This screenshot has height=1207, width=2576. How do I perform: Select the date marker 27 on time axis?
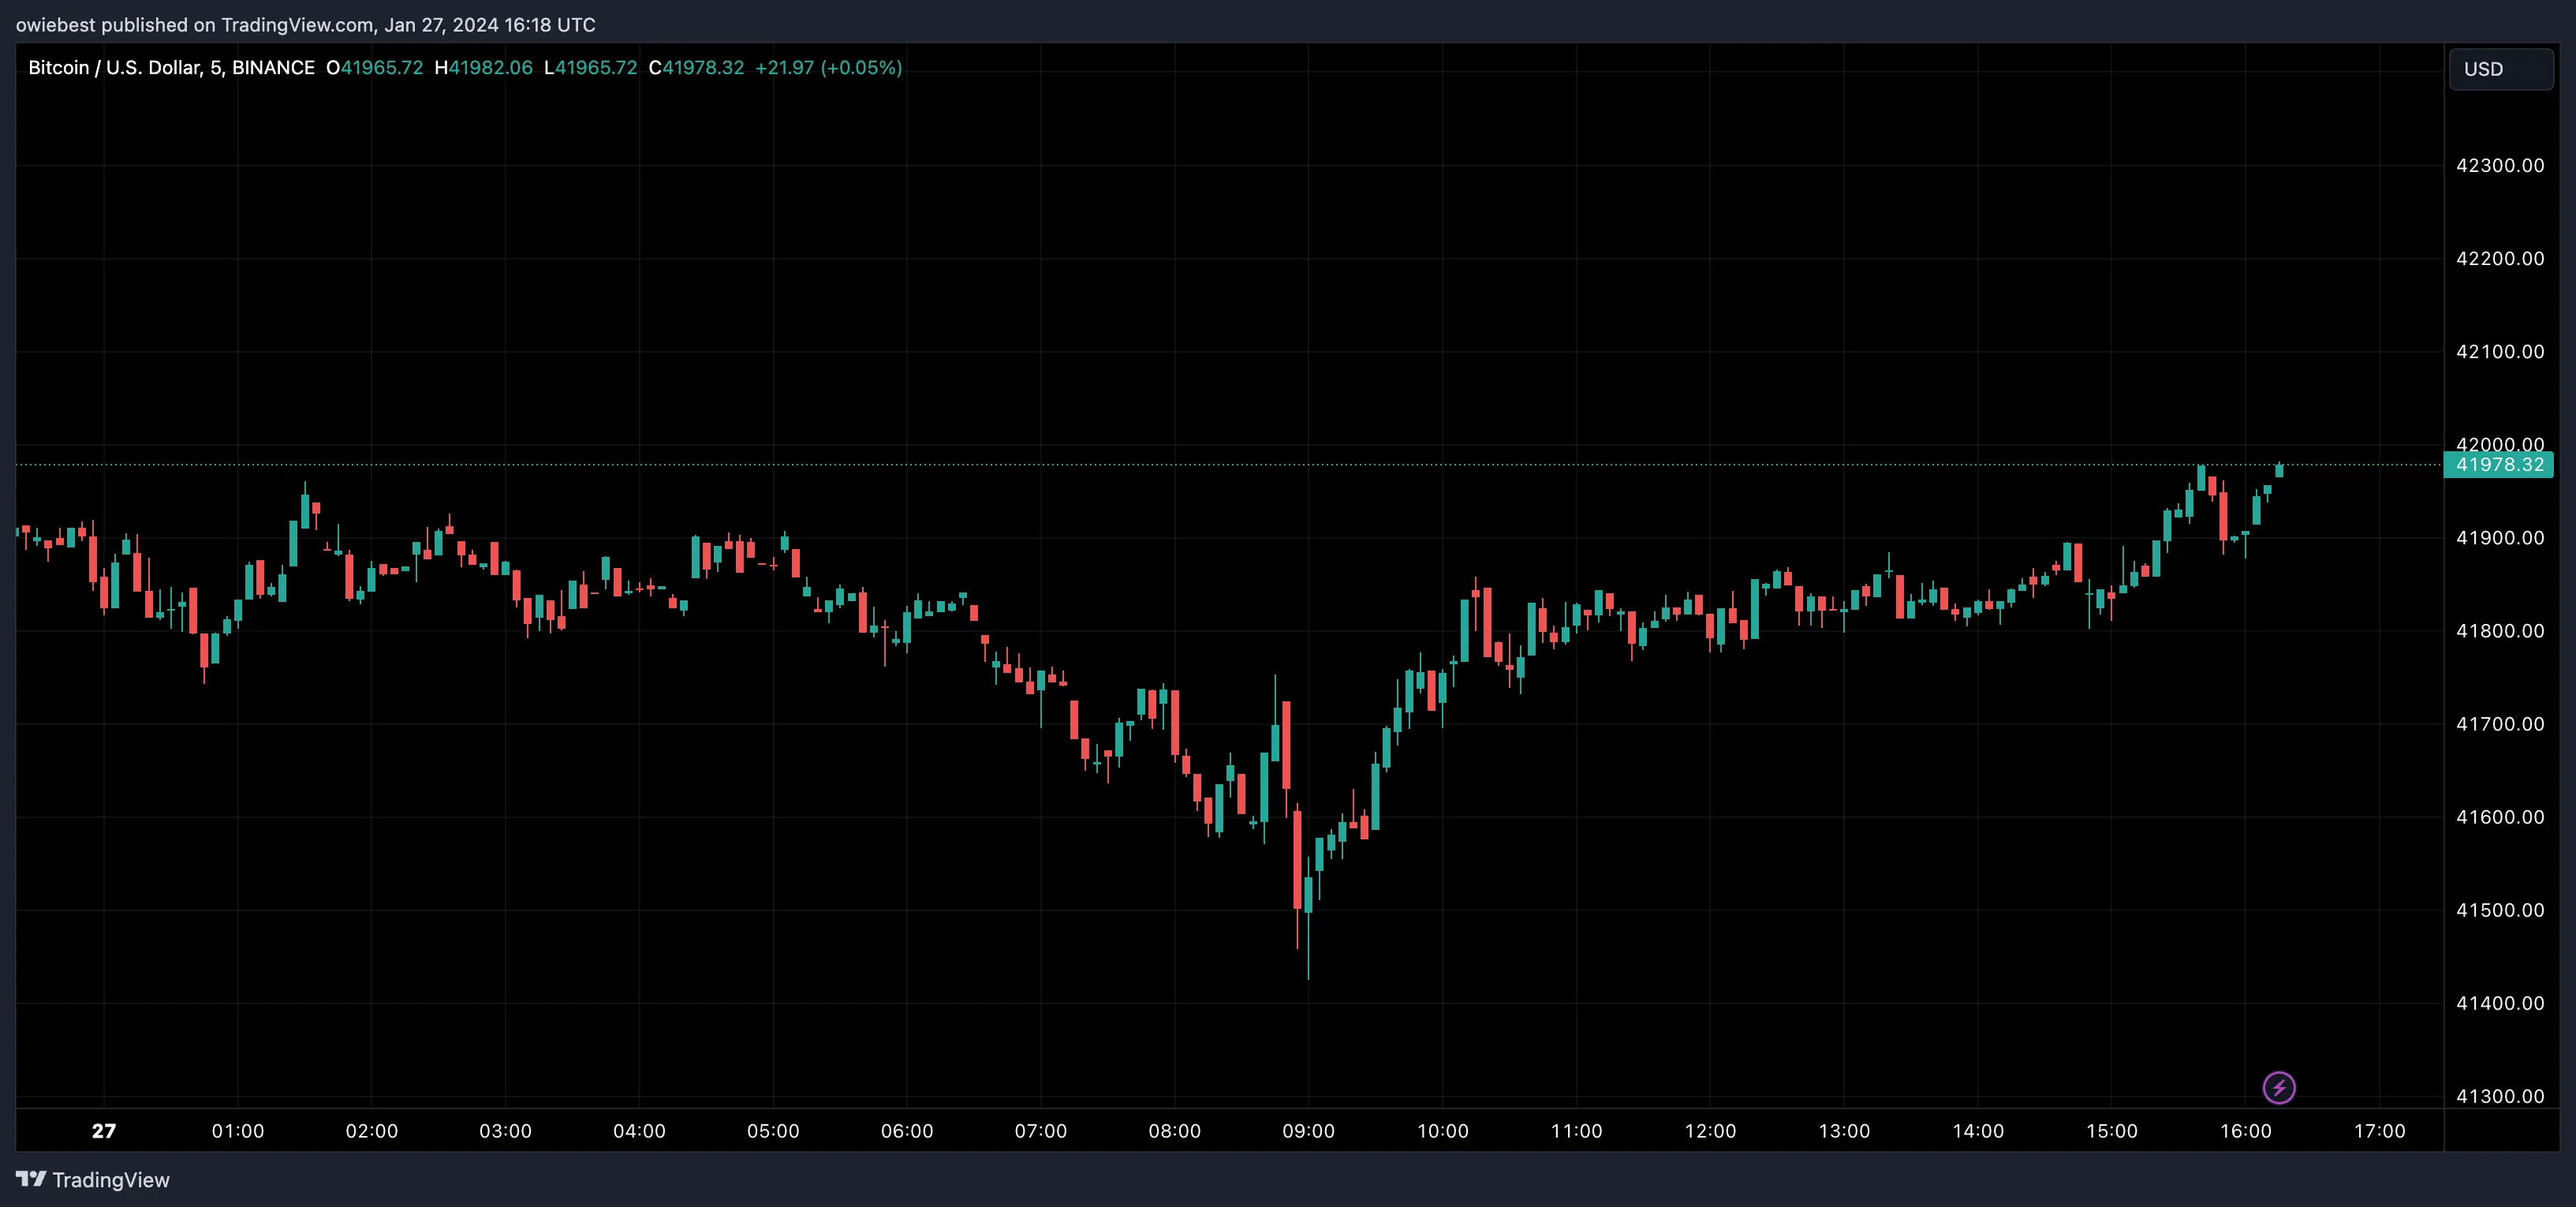click(103, 1131)
